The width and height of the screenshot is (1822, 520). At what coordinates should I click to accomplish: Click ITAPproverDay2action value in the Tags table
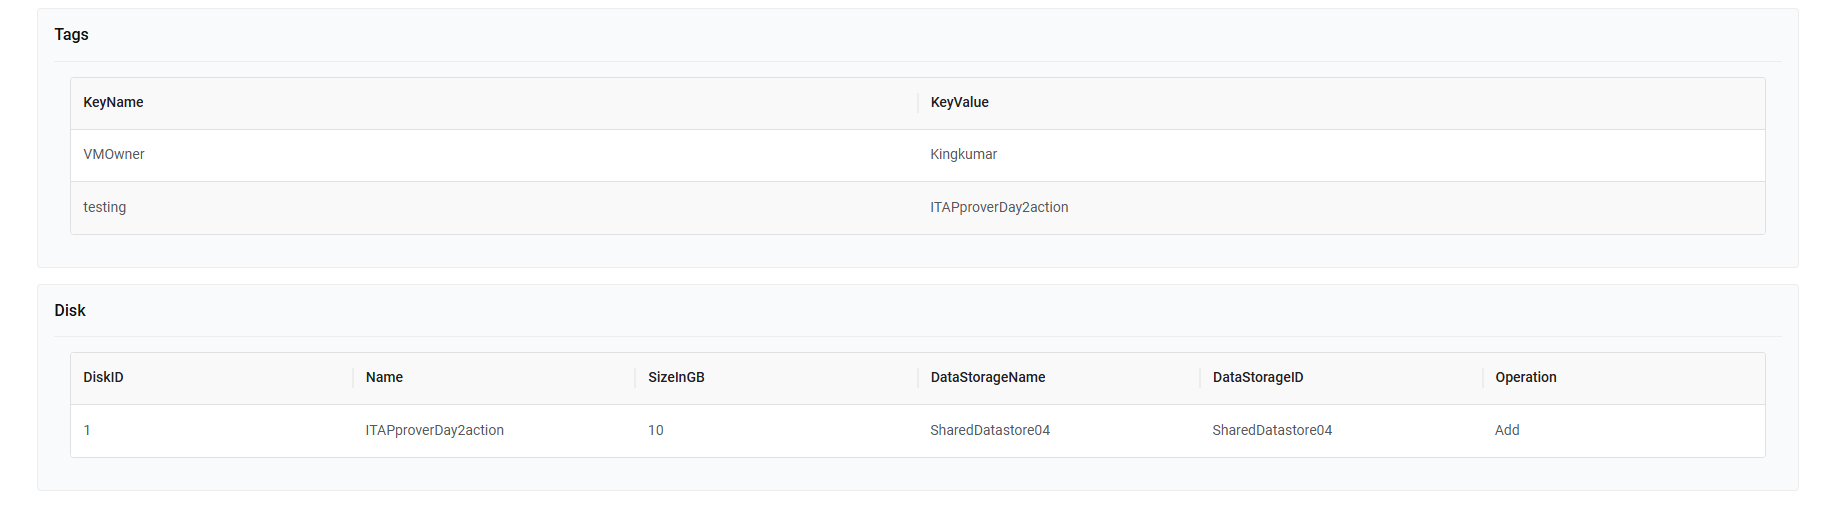999,207
